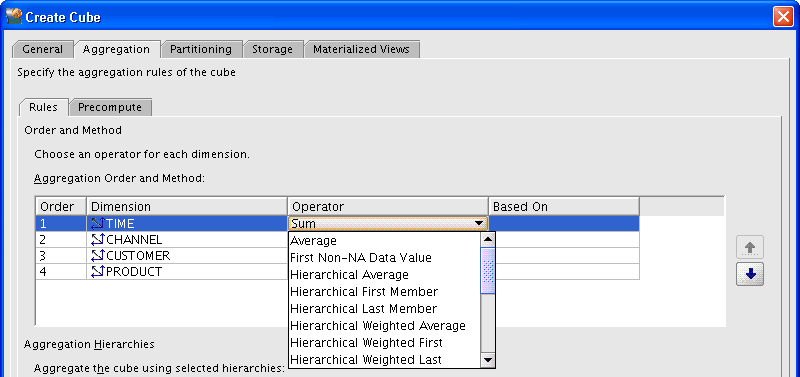Viewport: 800px width, 377px height.
Task: Click the operator list scrollbar thumb
Action: point(488,270)
